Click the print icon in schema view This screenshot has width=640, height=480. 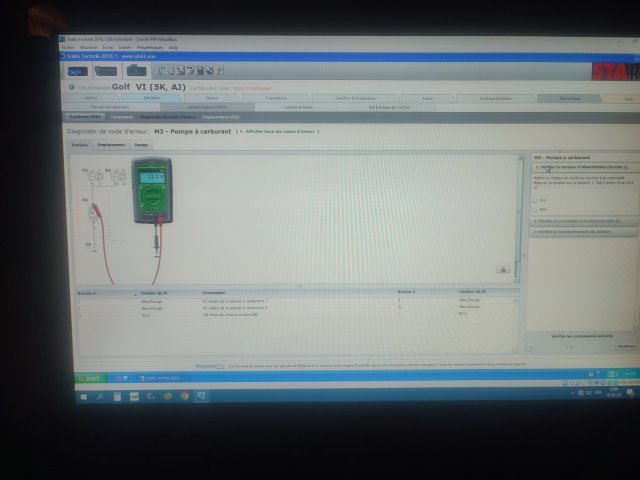[503, 269]
